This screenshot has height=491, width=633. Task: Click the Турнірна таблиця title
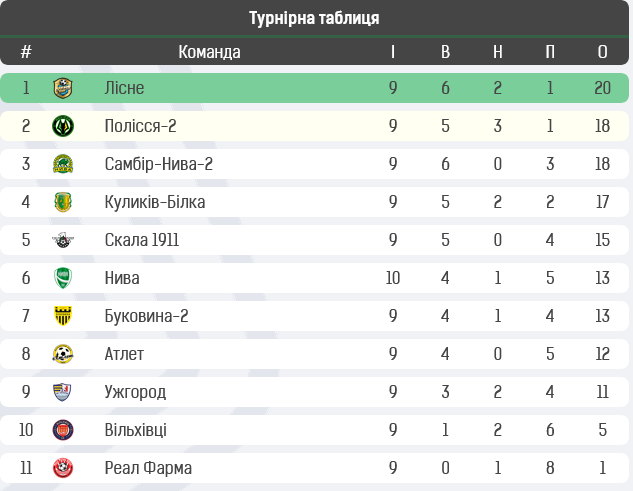coord(314,18)
